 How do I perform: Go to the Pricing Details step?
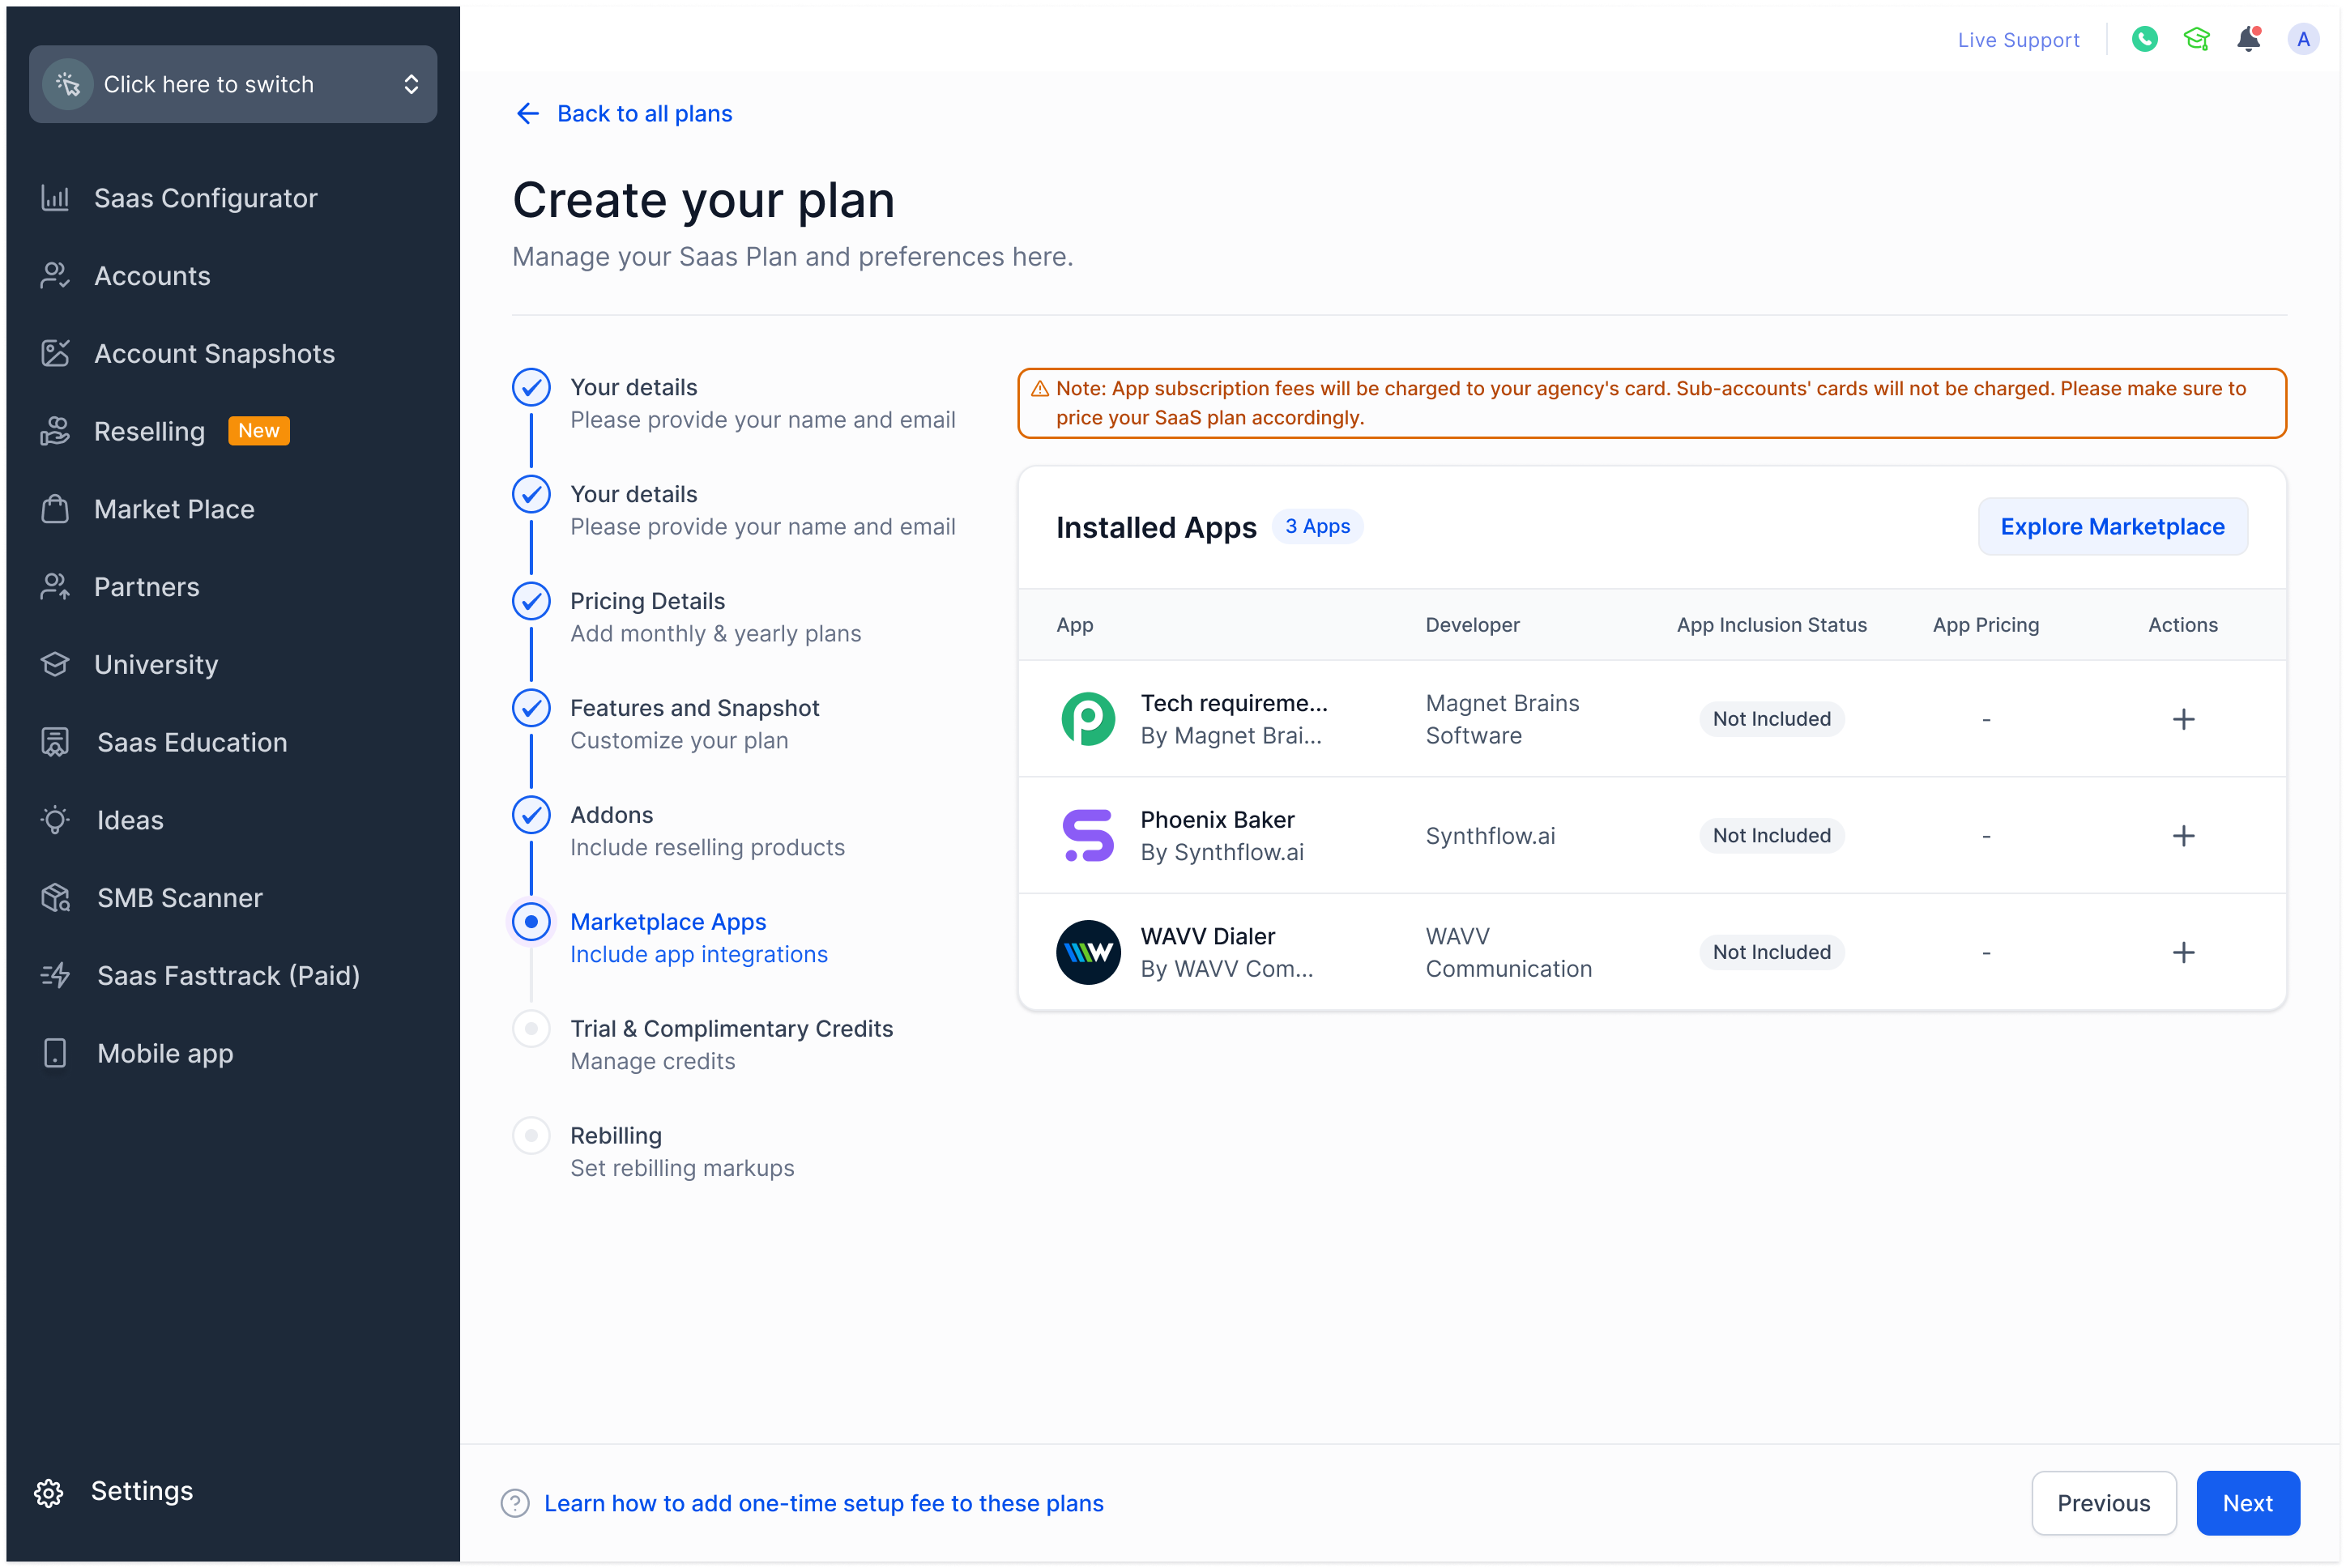pyautogui.click(x=647, y=601)
